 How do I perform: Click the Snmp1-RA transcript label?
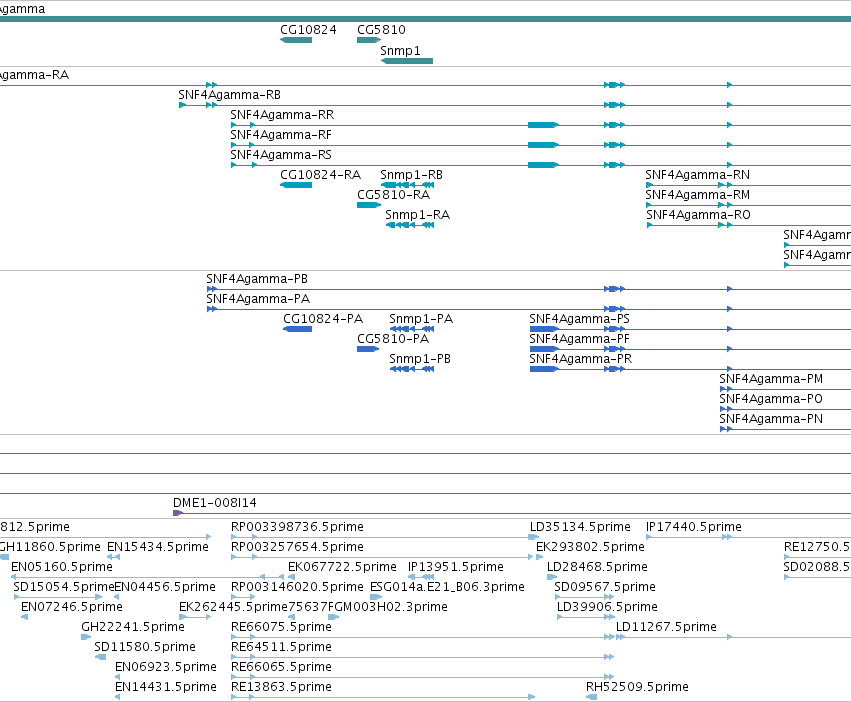[x=417, y=215]
